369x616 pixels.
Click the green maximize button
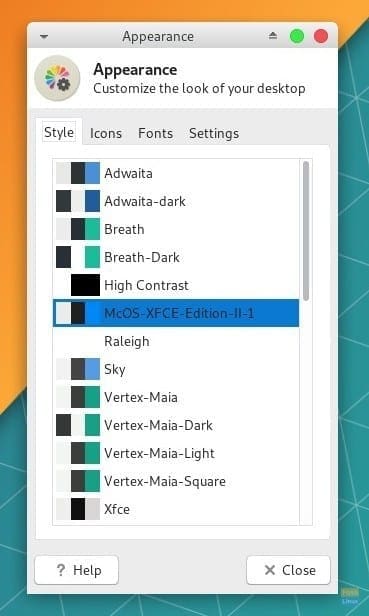click(297, 37)
